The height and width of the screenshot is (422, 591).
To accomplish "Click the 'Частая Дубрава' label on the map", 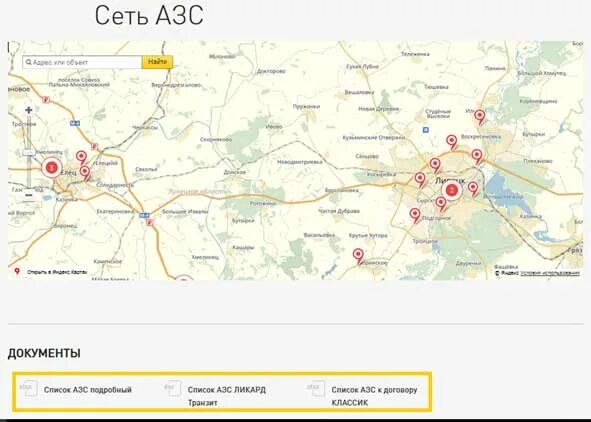I will coord(338,211).
